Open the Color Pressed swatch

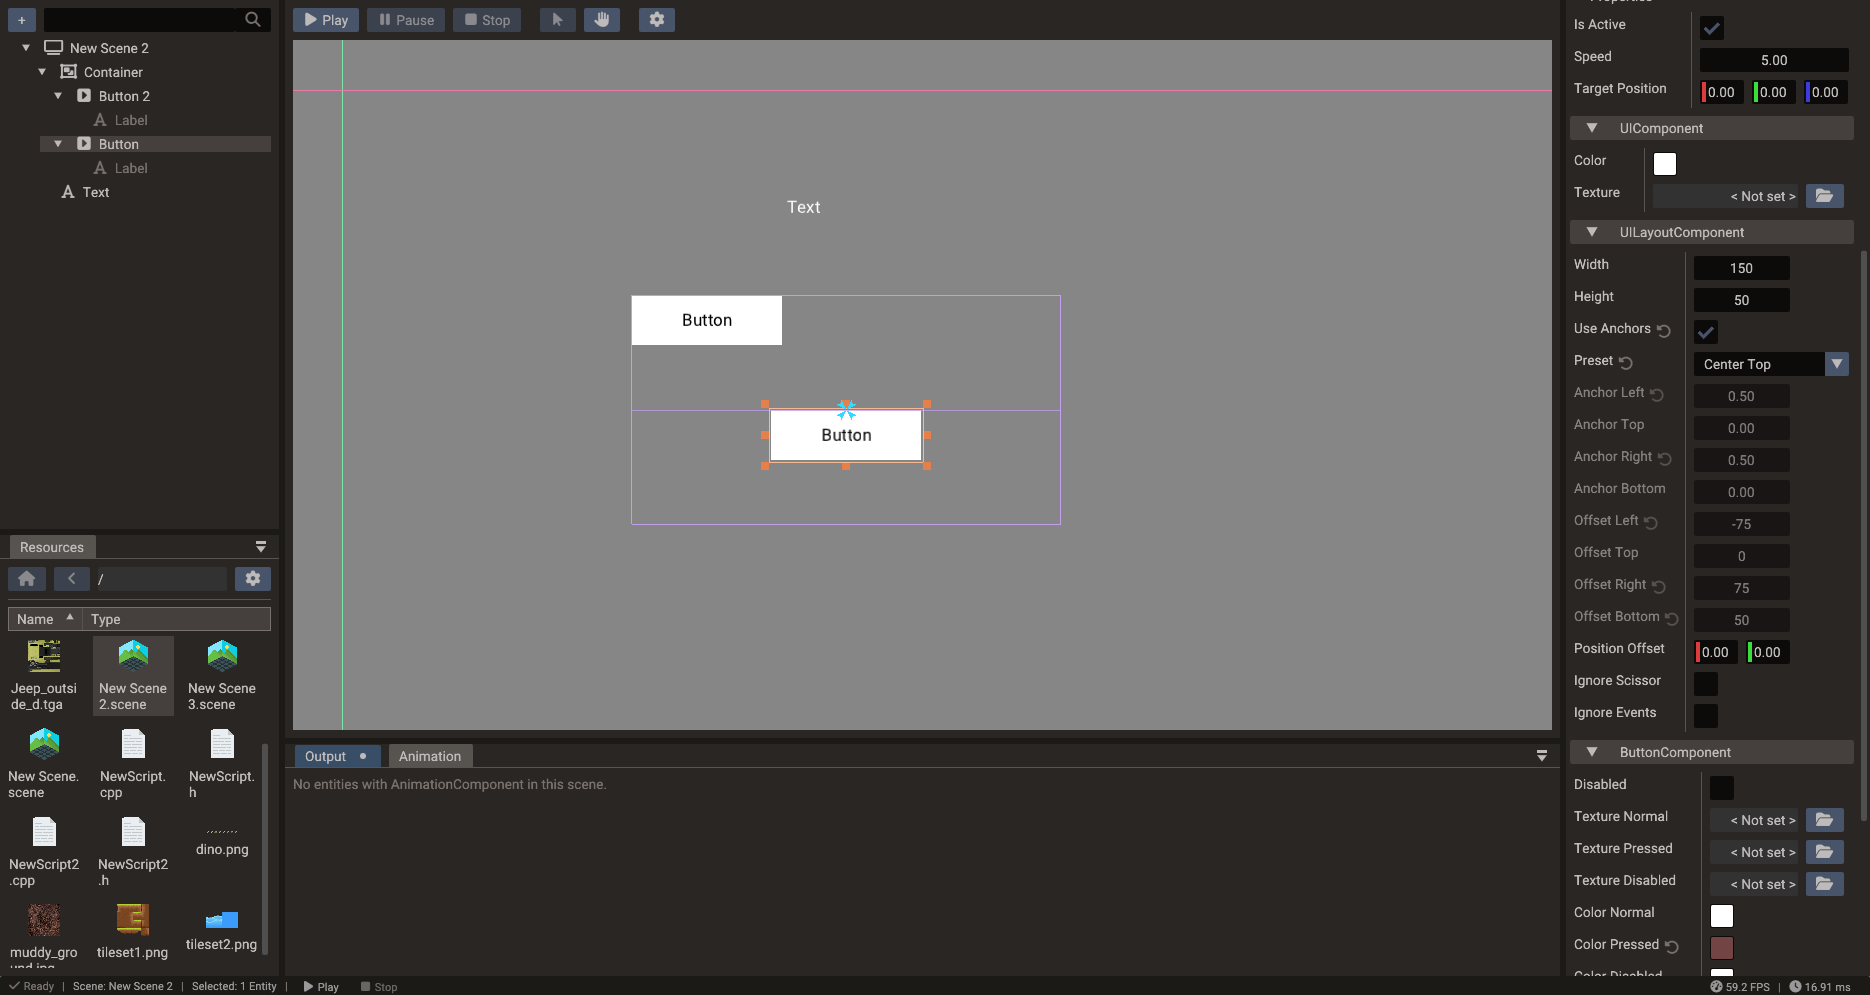[x=1722, y=948]
